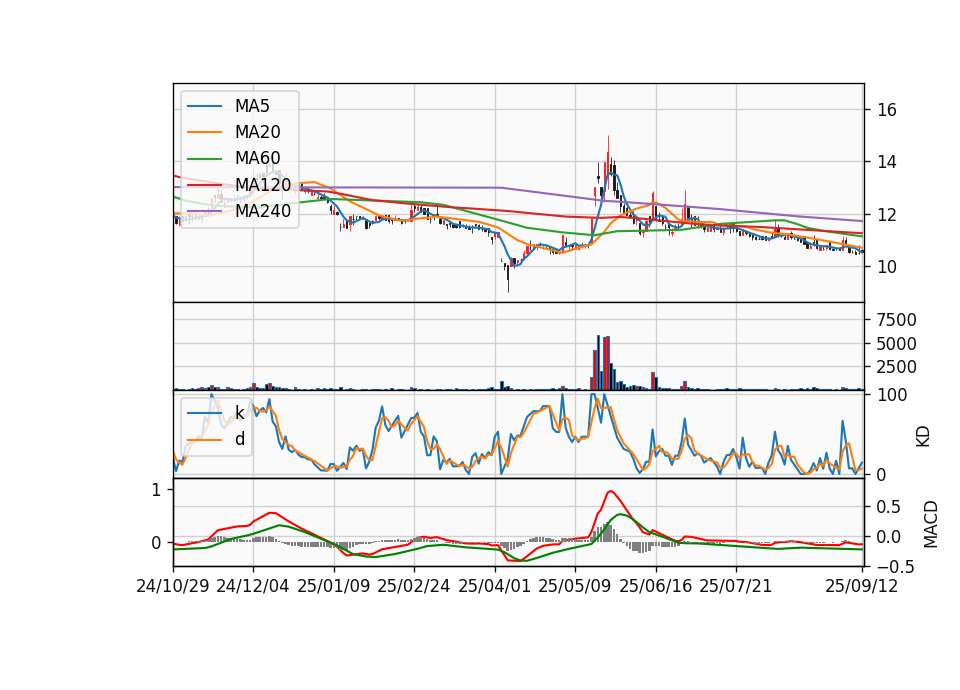Click the volume axis value 2500
Image resolution: width=960 pixels, height=690 pixels.
point(896,367)
